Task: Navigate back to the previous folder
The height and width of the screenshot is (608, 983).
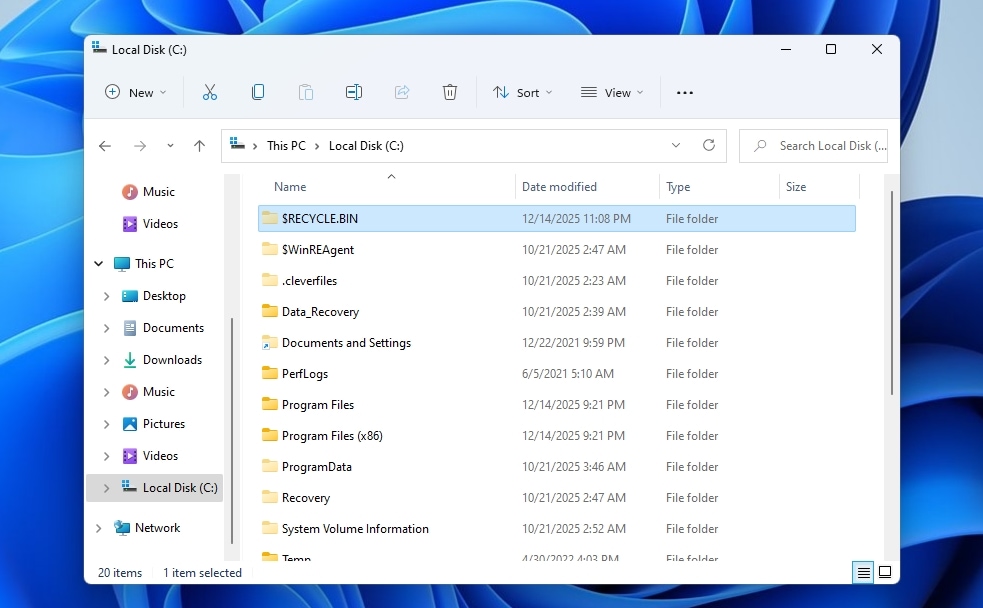Action: (104, 145)
